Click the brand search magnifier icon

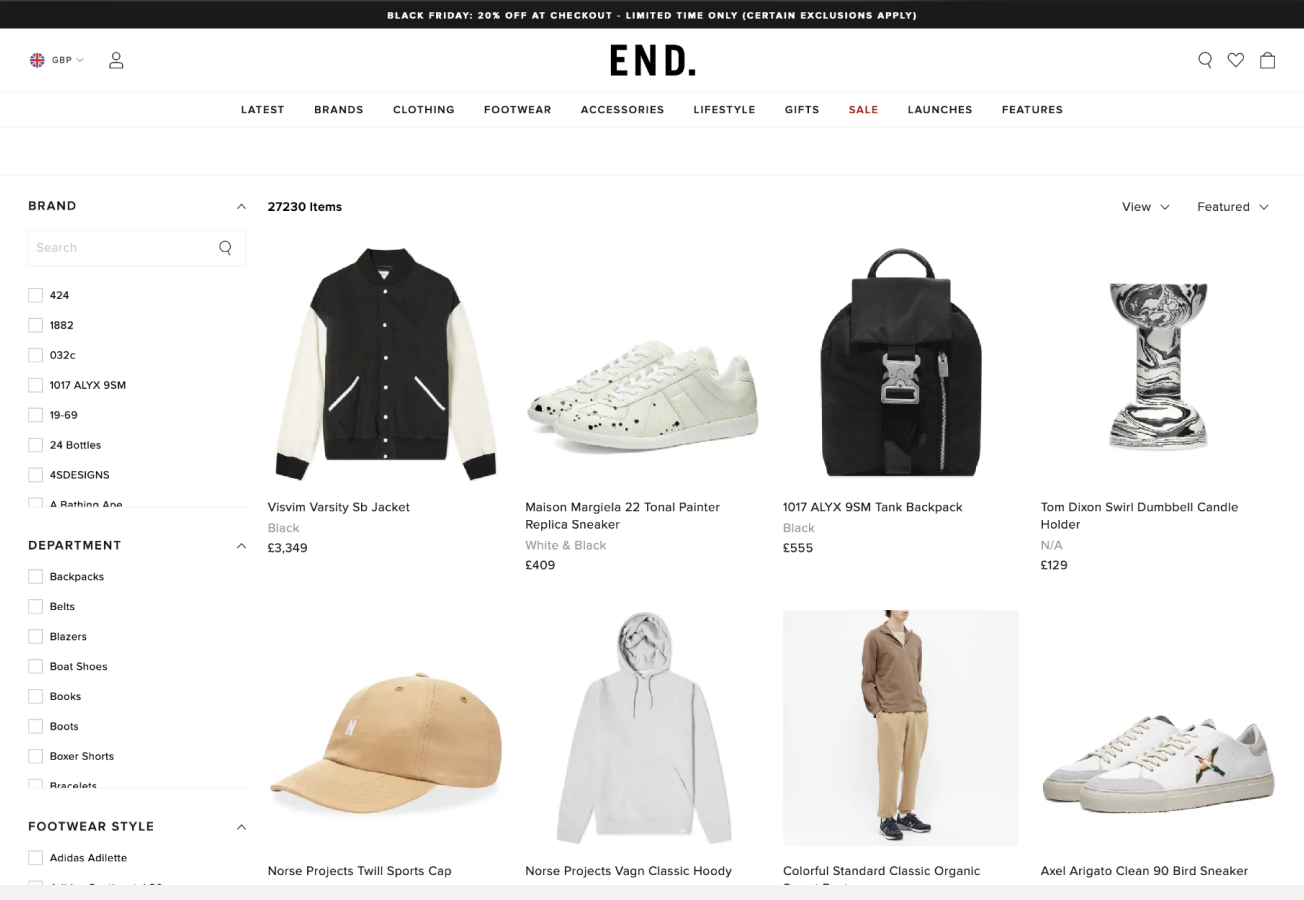click(225, 248)
